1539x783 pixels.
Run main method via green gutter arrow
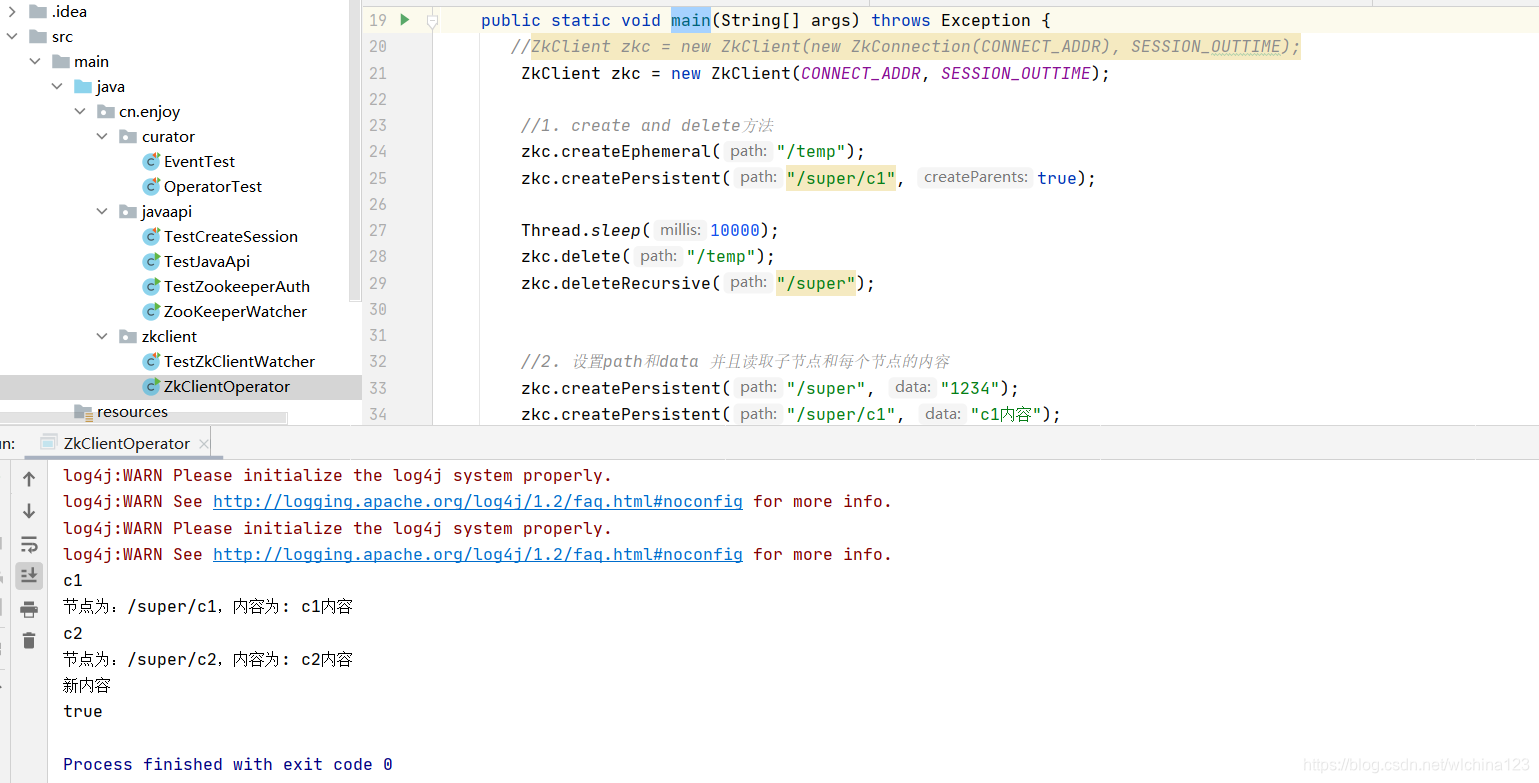[405, 20]
